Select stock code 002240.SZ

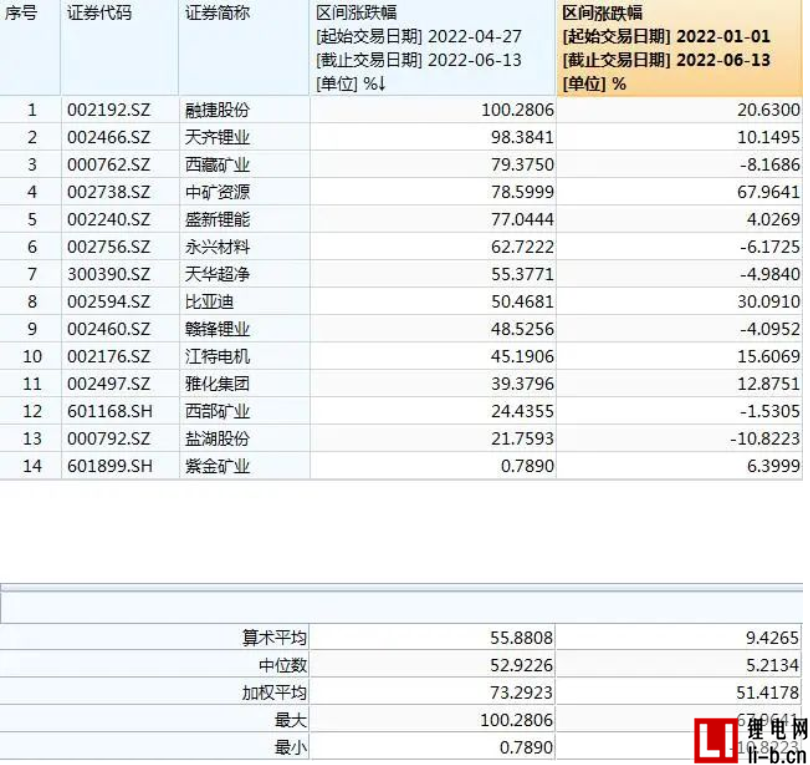click(x=108, y=220)
